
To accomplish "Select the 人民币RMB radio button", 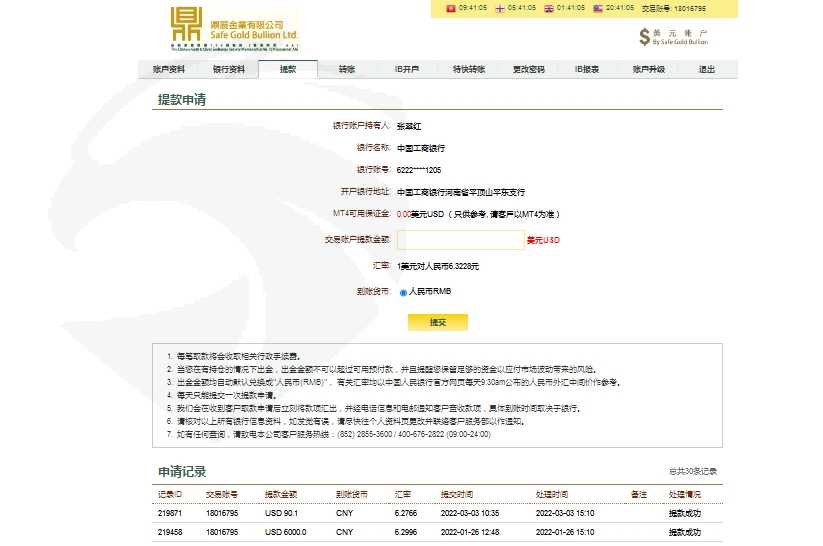I will [x=403, y=292].
